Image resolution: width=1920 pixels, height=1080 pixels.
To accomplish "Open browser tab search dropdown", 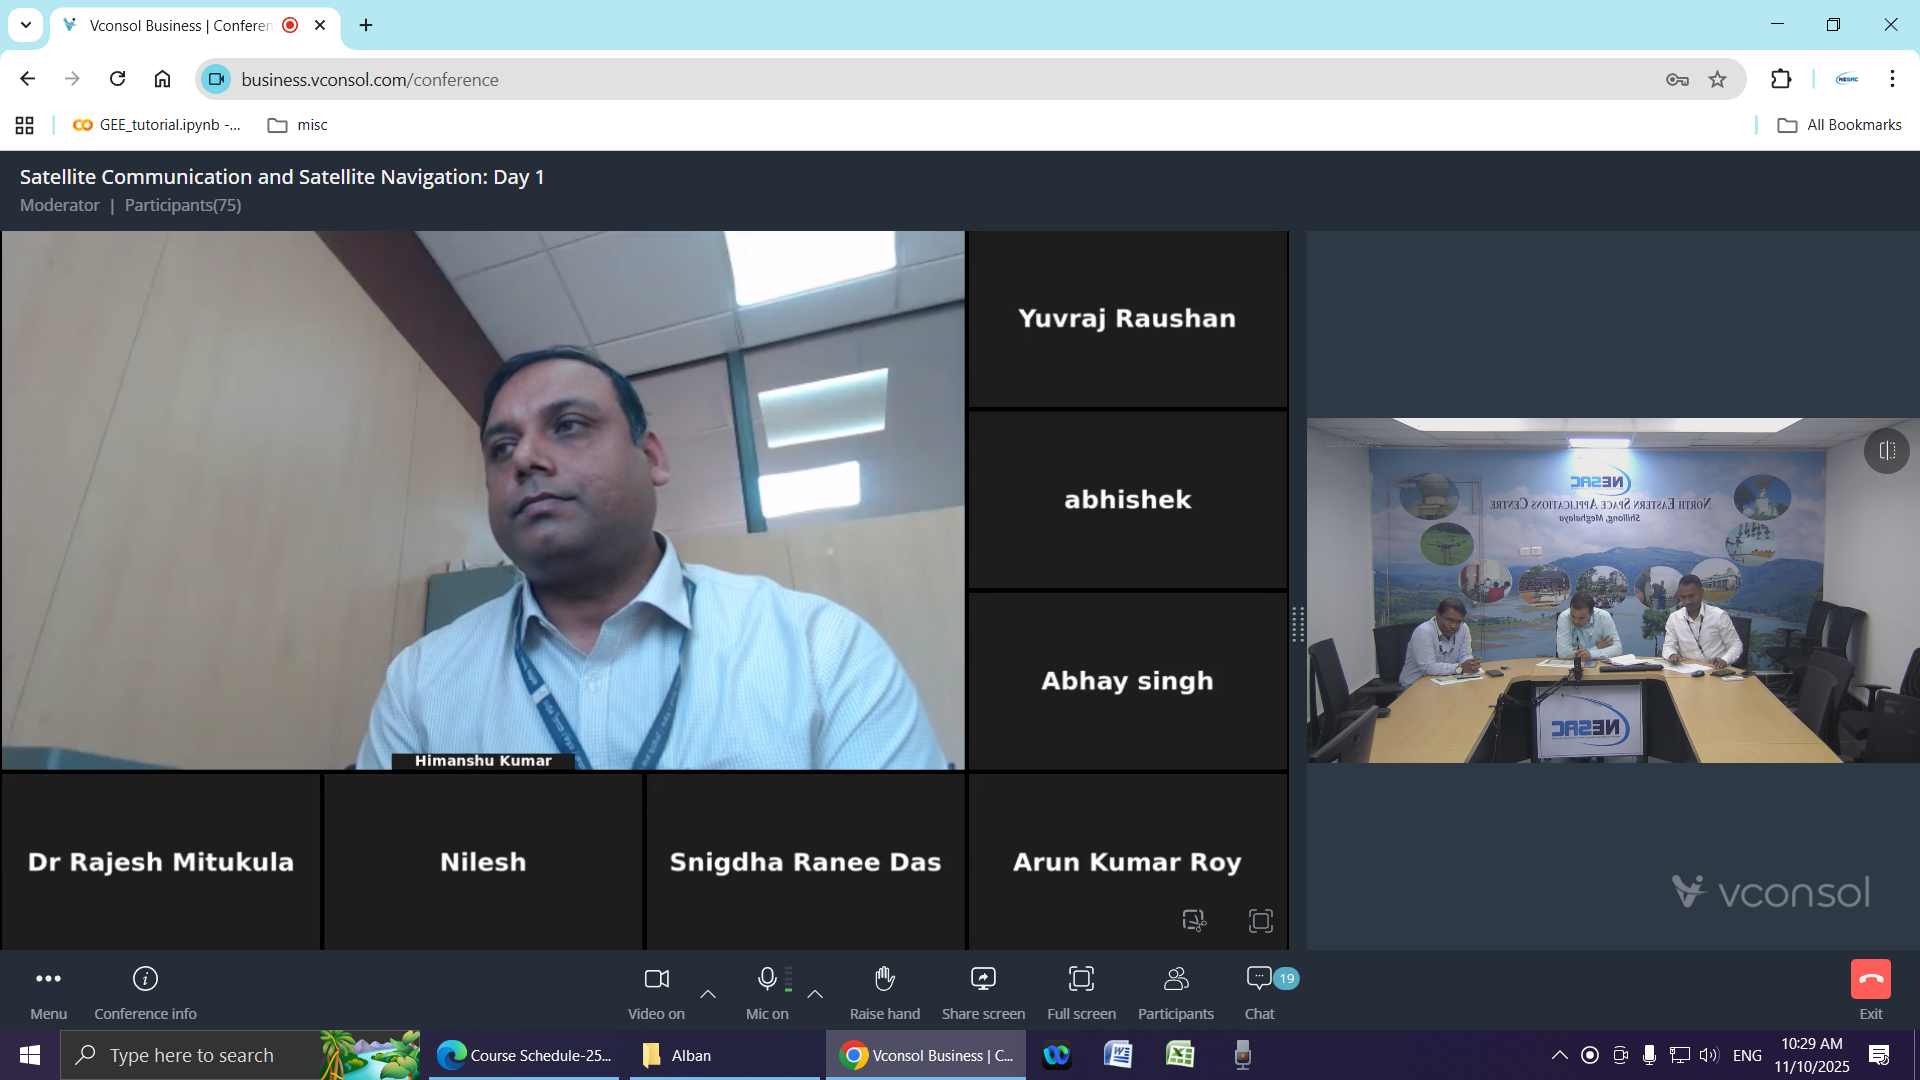I will coord(26,25).
